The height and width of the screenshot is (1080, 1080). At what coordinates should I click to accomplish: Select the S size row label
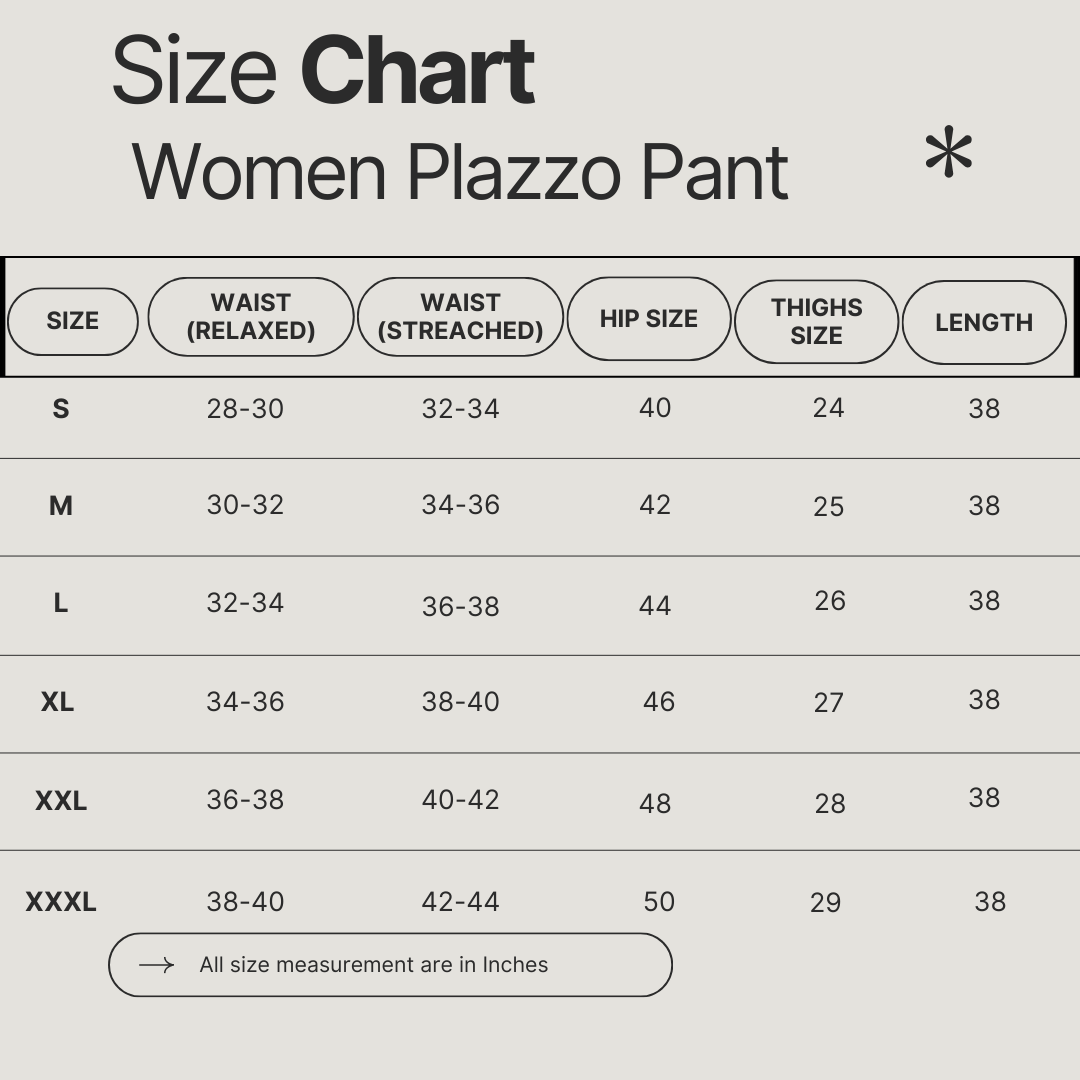click(x=61, y=408)
